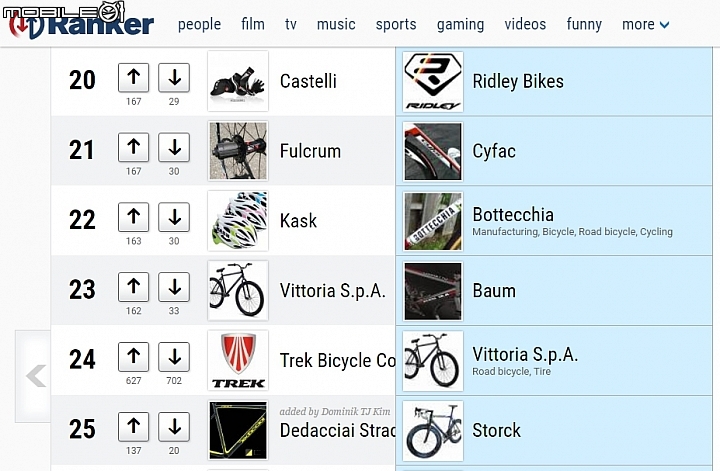Downvote Kask at rank 22
Image resolution: width=720 pixels, height=471 pixels.
click(x=174, y=217)
